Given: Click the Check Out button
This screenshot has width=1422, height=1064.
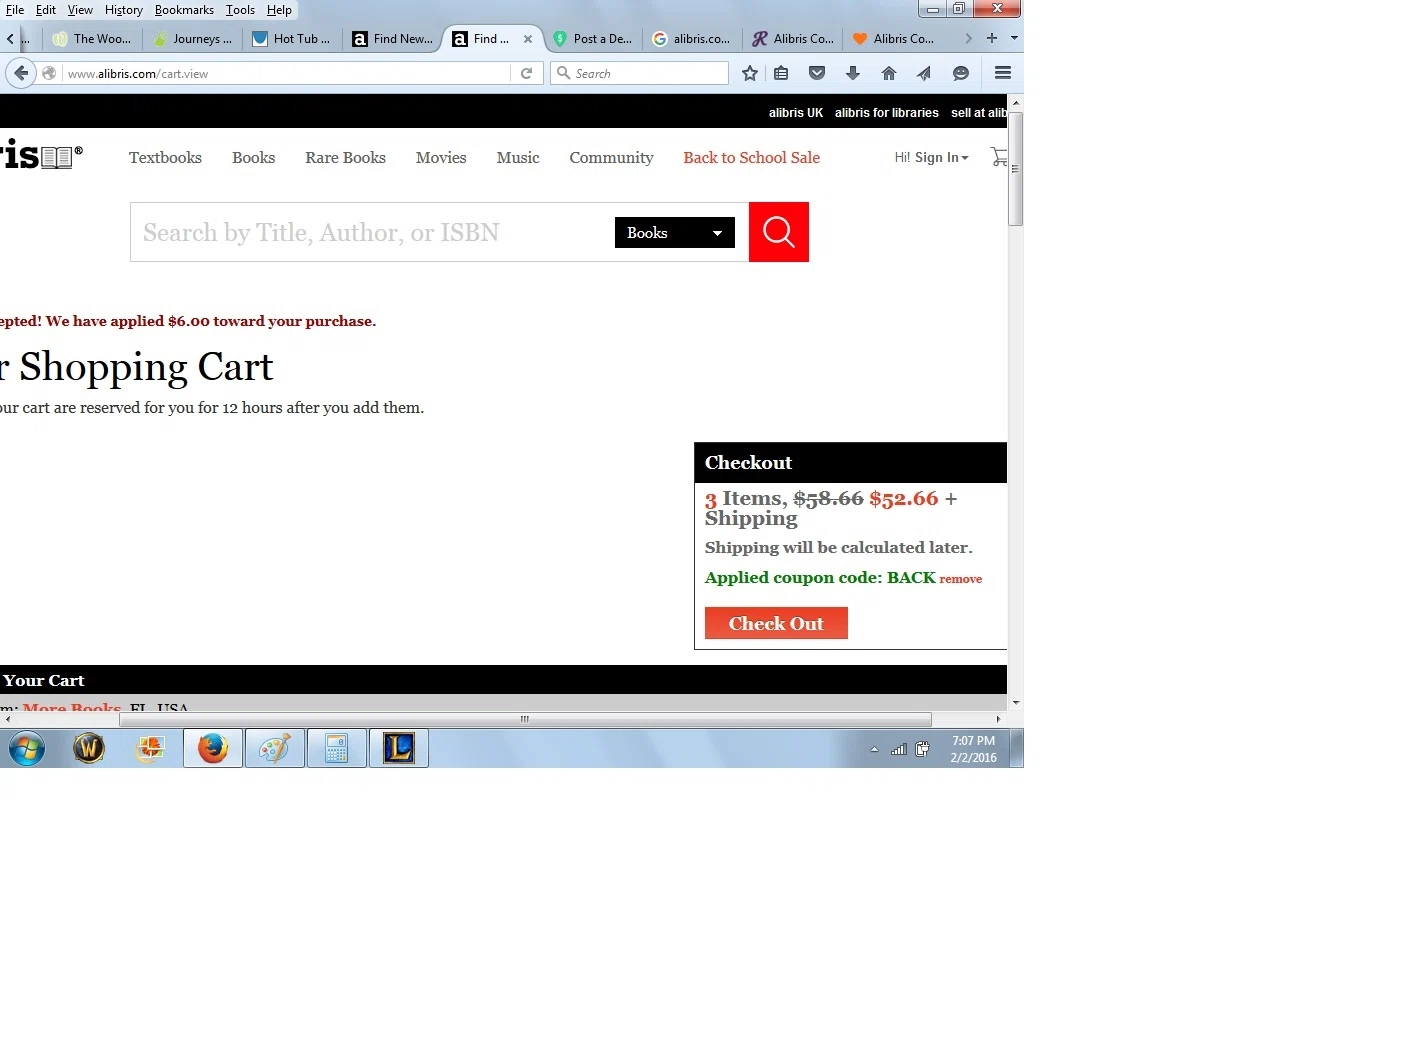Looking at the screenshot, I should [776, 623].
